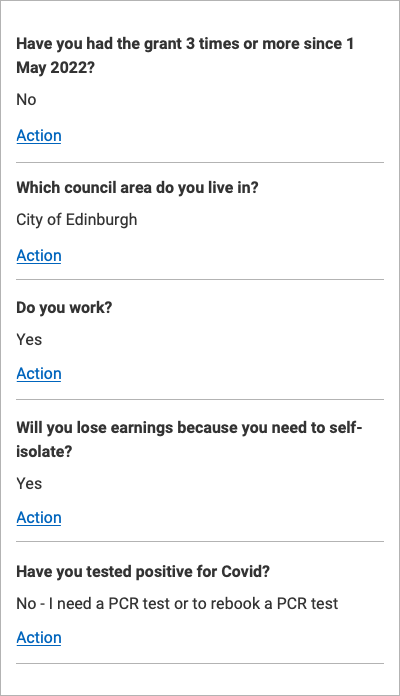Screen dimensions: 400x696
Task: Select the 'No - I need a PCR test' answer
Action: (x=177, y=604)
